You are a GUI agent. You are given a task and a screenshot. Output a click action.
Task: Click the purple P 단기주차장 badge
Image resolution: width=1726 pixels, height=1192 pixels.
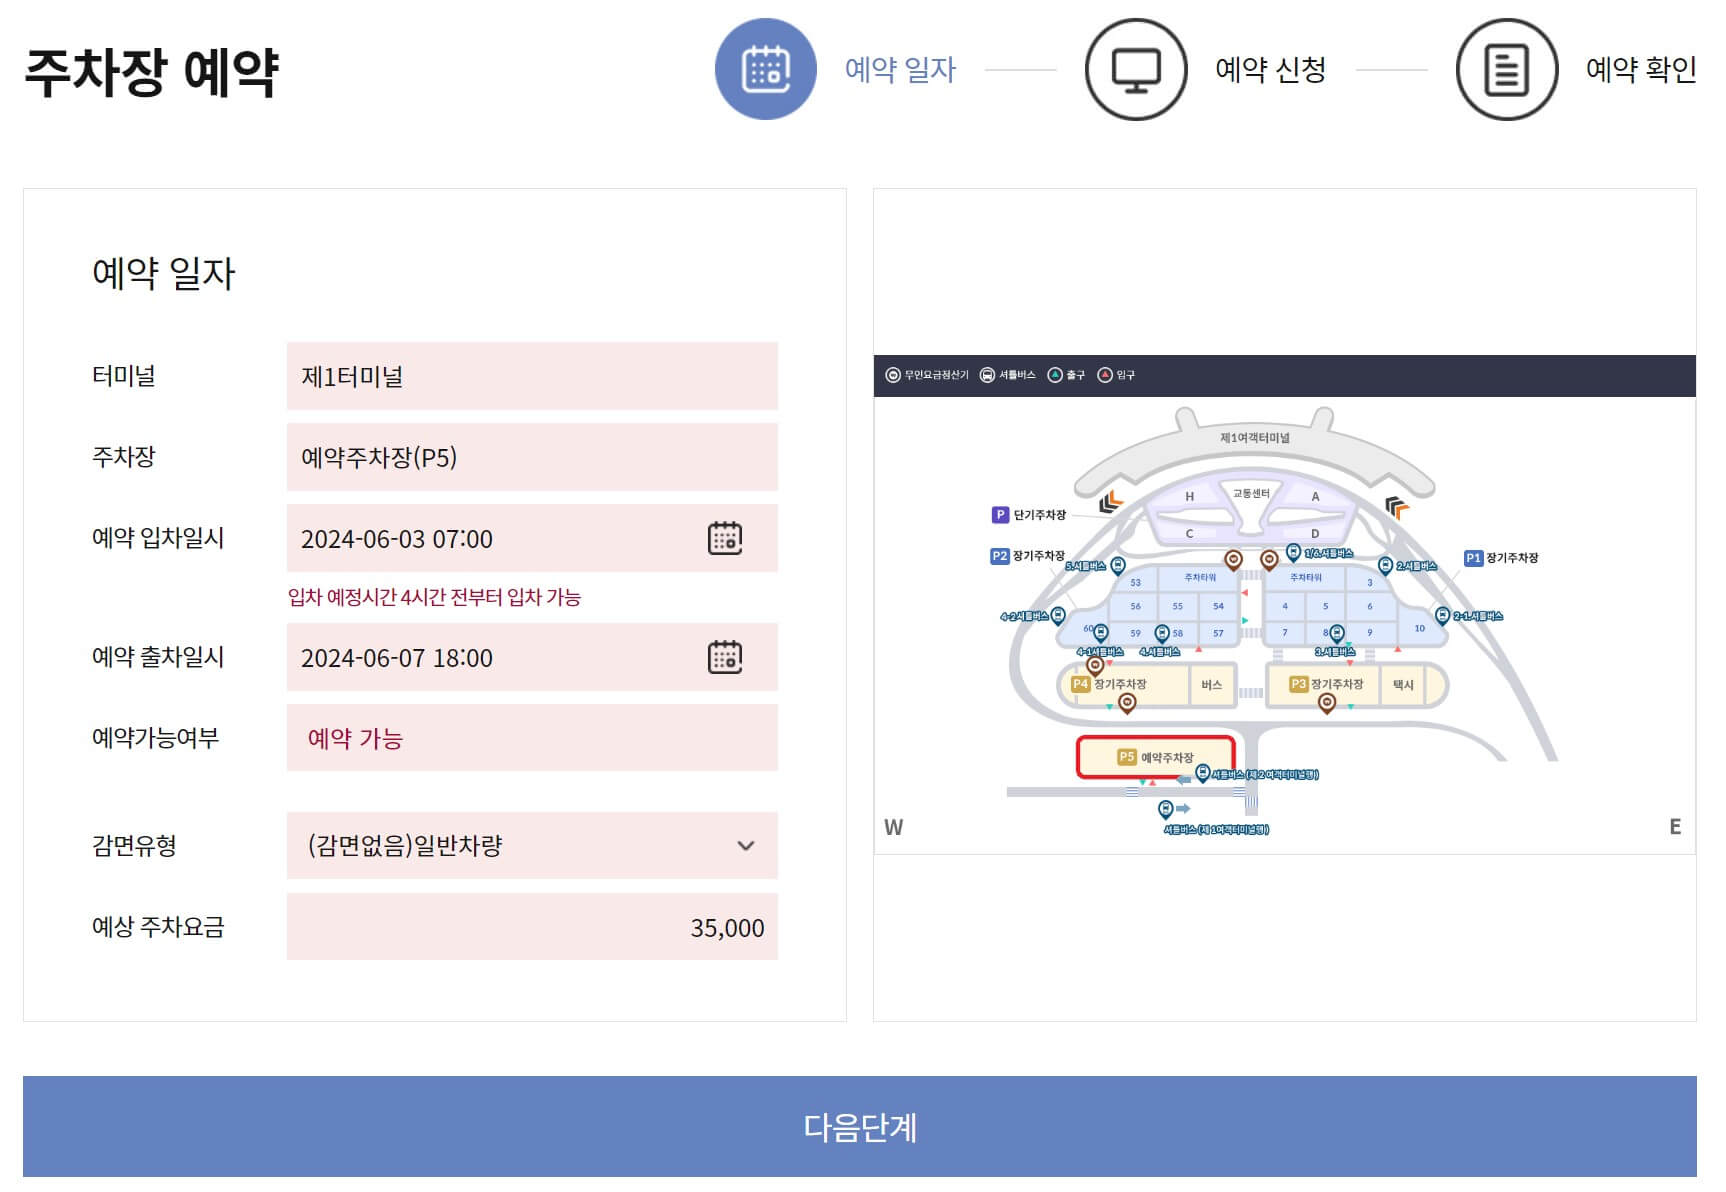click(x=1000, y=515)
